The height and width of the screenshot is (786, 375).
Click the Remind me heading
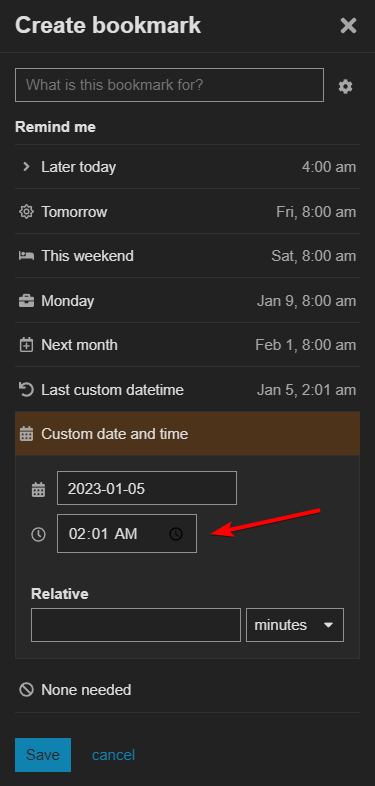[x=55, y=127]
